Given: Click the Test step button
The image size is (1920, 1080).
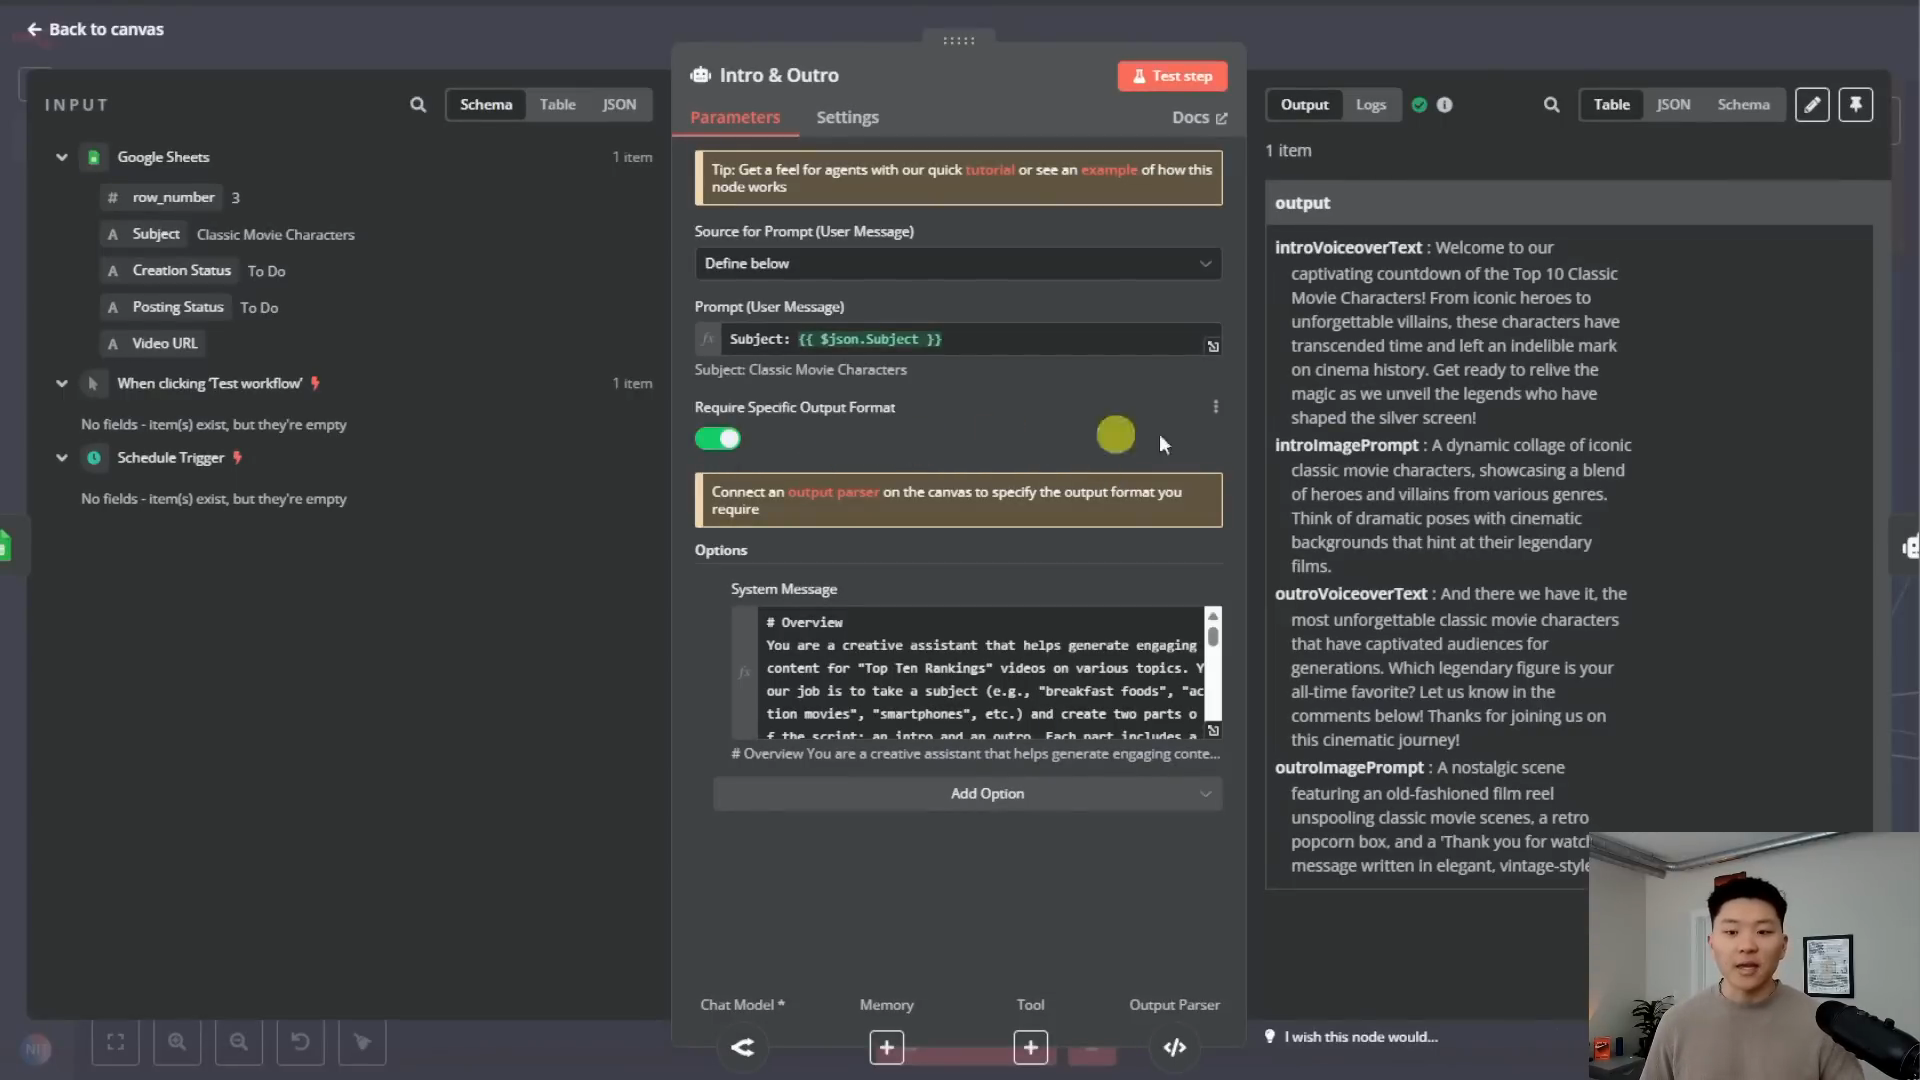Looking at the screenshot, I should (x=1172, y=76).
